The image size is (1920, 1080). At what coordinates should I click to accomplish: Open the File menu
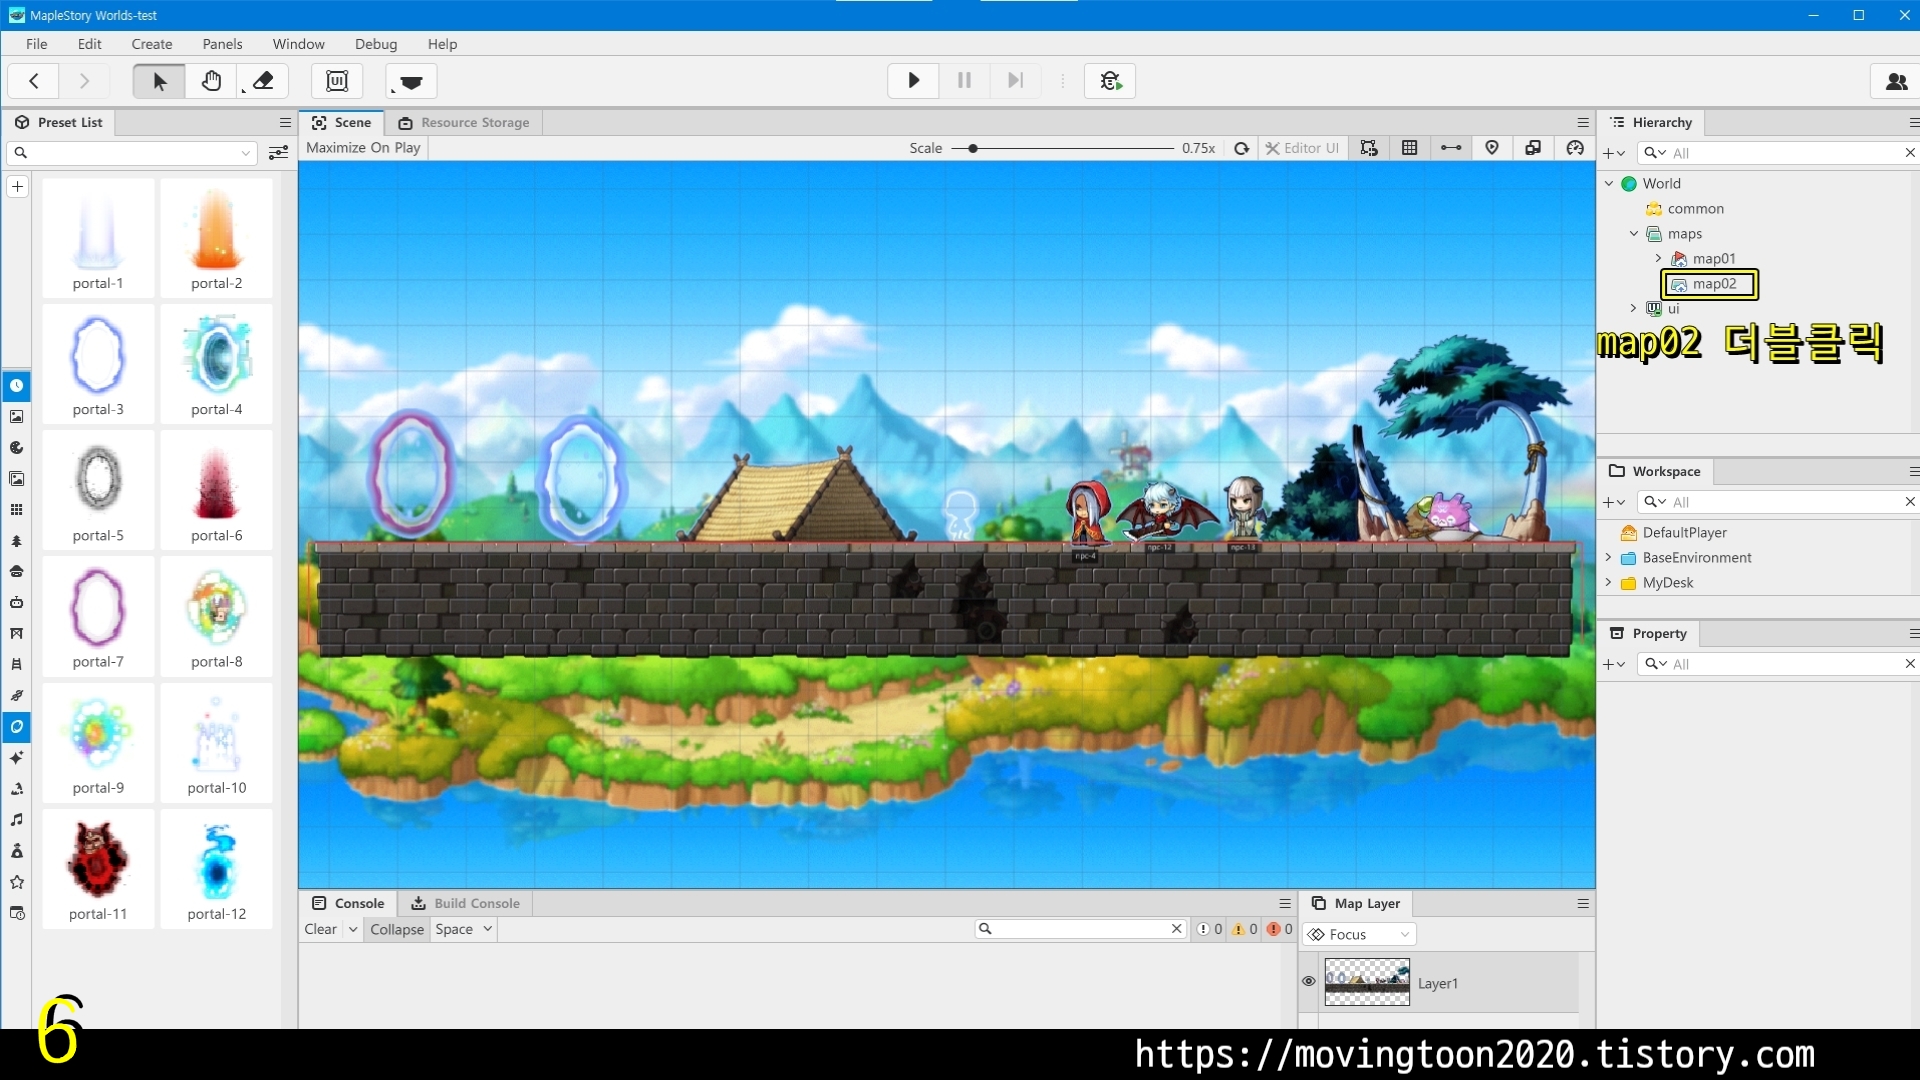pos(37,44)
